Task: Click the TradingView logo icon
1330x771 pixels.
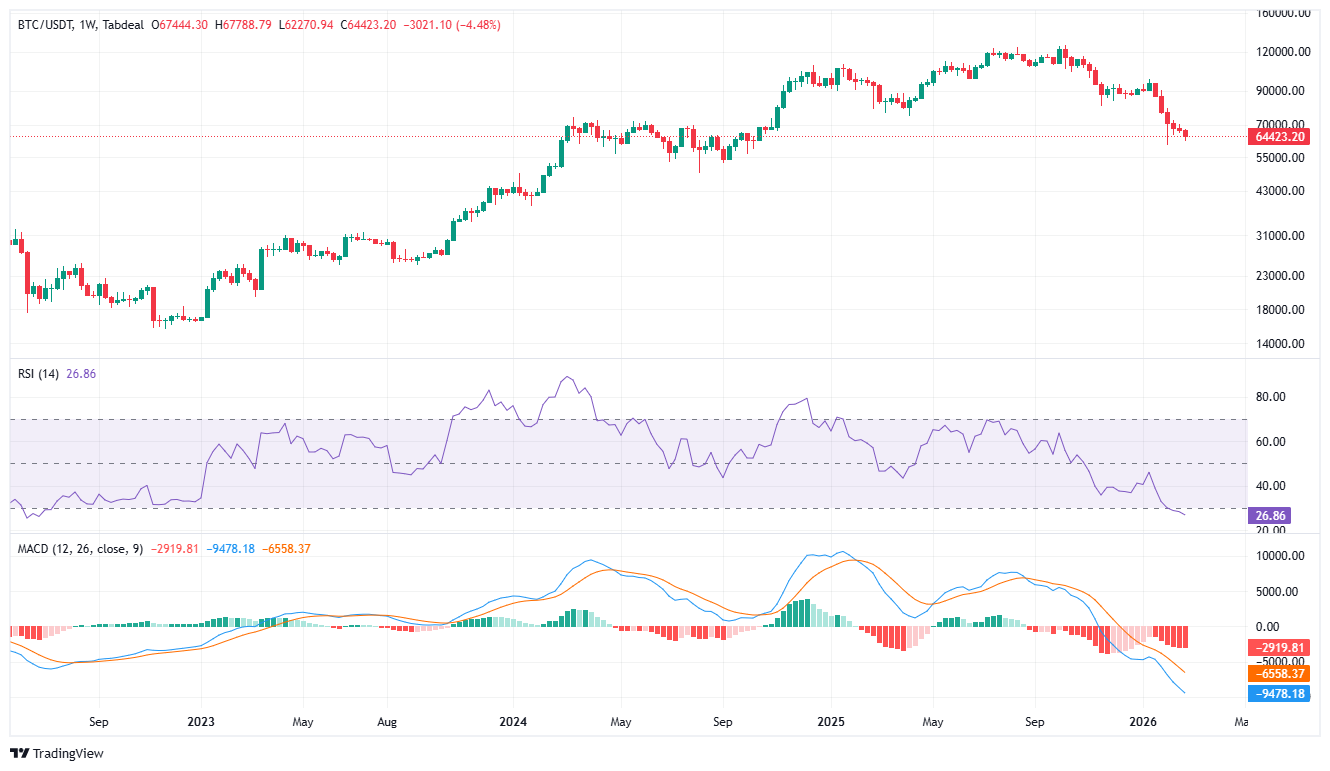Action: [20, 753]
